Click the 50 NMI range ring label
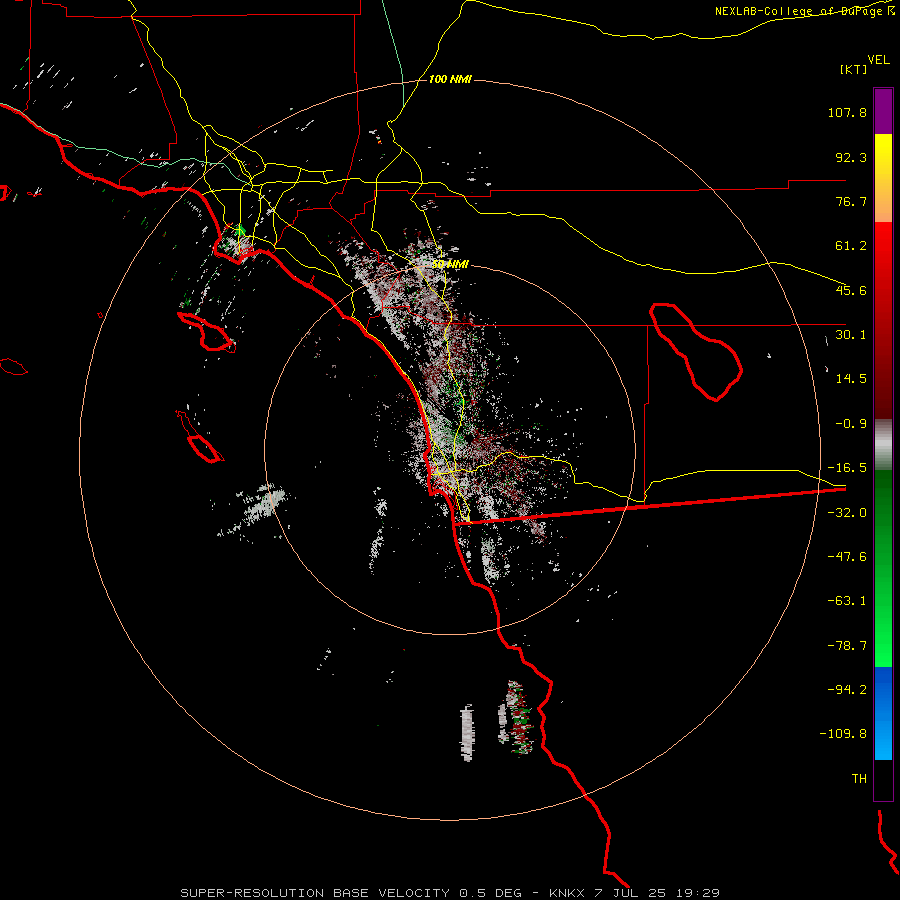This screenshot has width=900, height=900. tap(450, 264)
